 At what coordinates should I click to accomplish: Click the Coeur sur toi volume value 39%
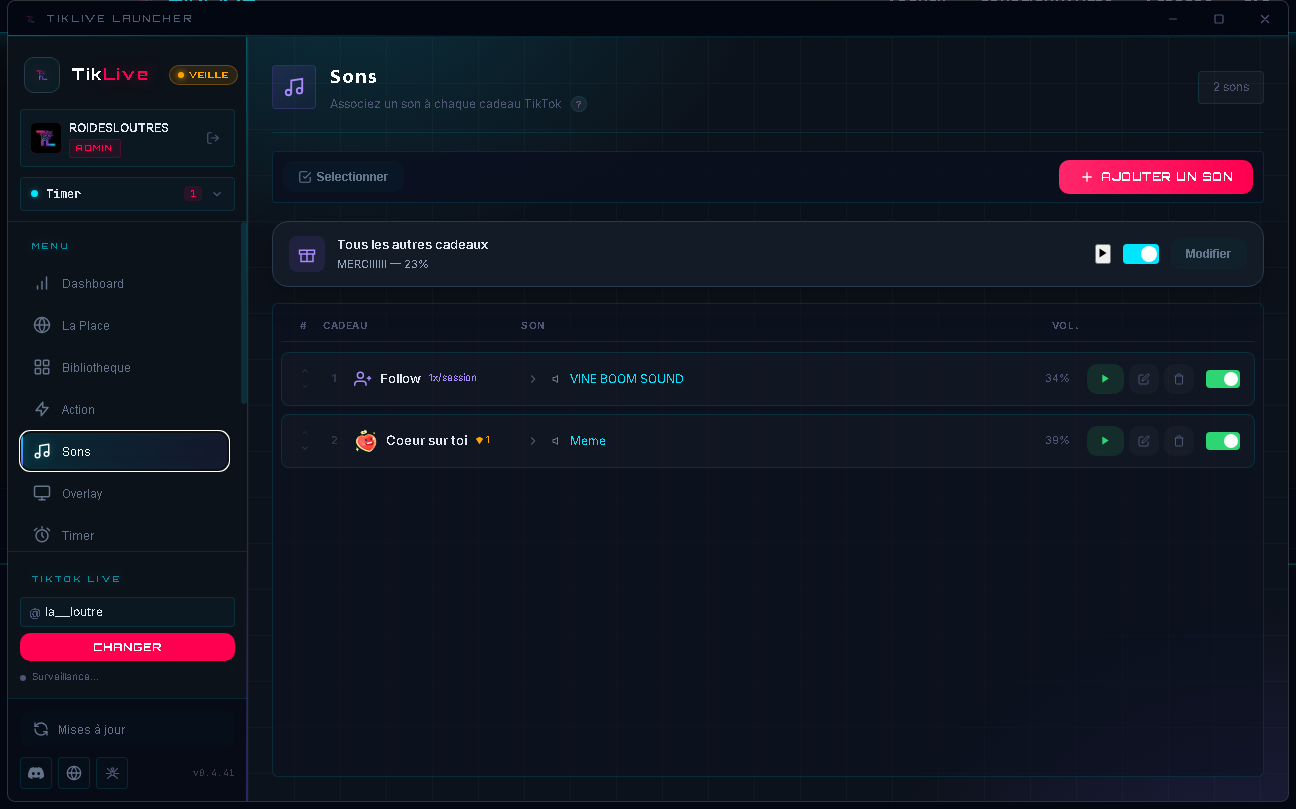coord(1057,441)
